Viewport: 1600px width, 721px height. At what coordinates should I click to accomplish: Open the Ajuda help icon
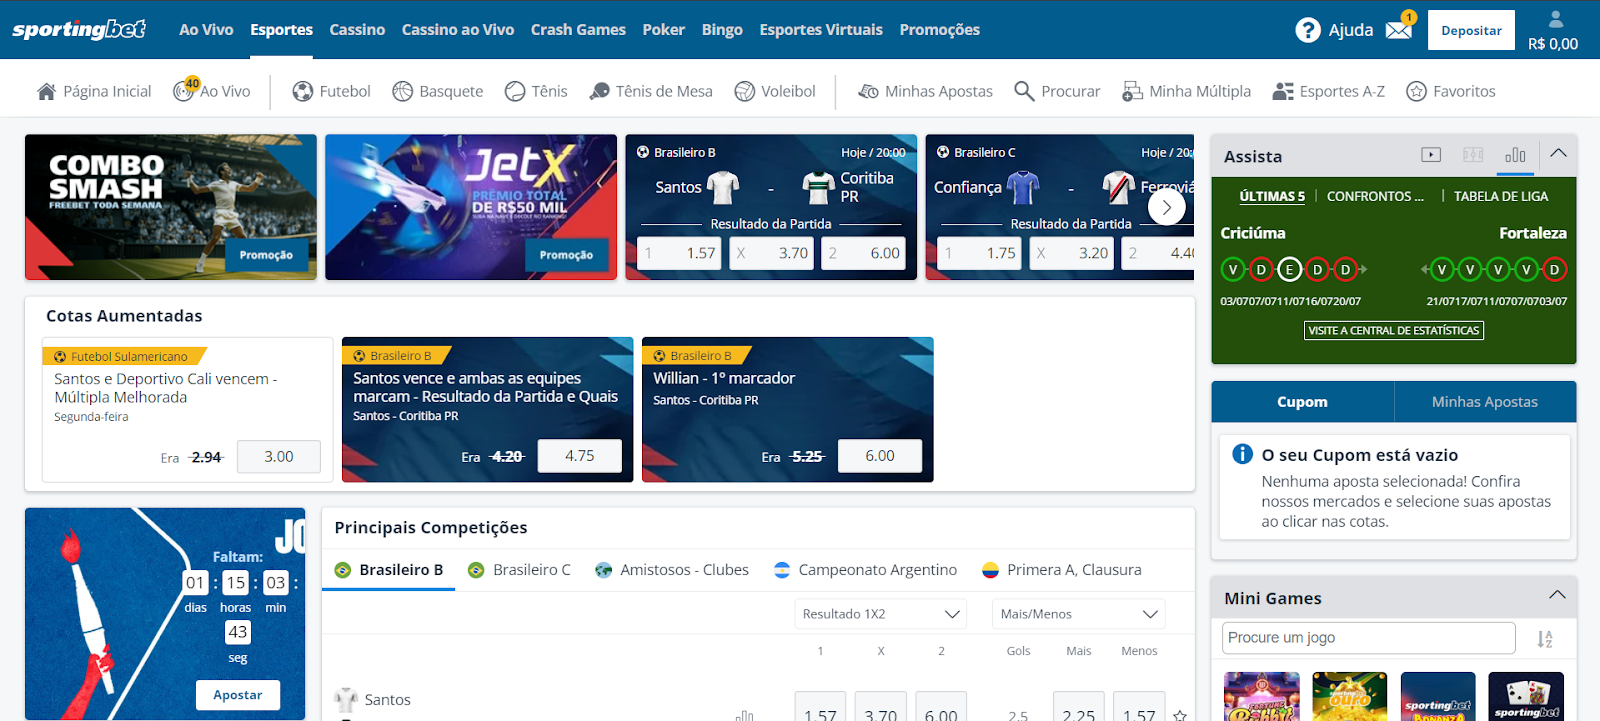click(x=1307, y=30)
